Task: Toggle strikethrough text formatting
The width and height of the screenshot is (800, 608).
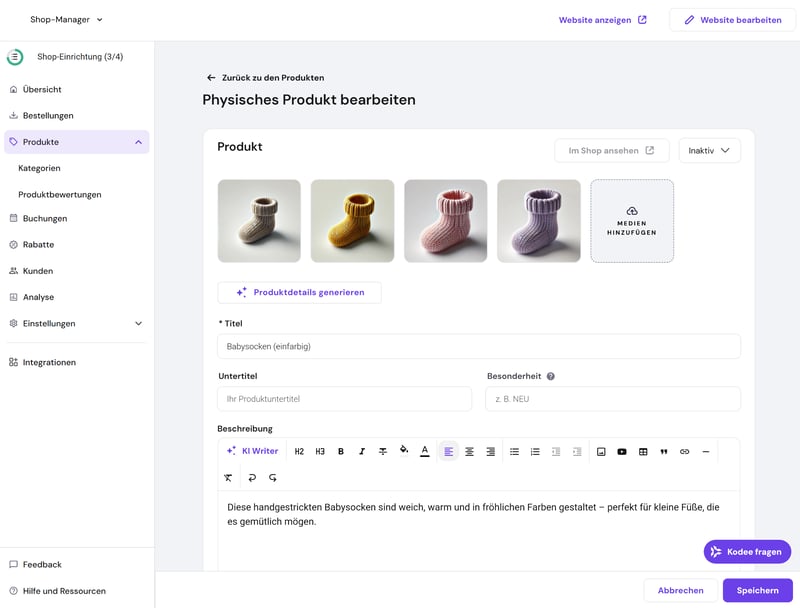Action: click(383, 452)
